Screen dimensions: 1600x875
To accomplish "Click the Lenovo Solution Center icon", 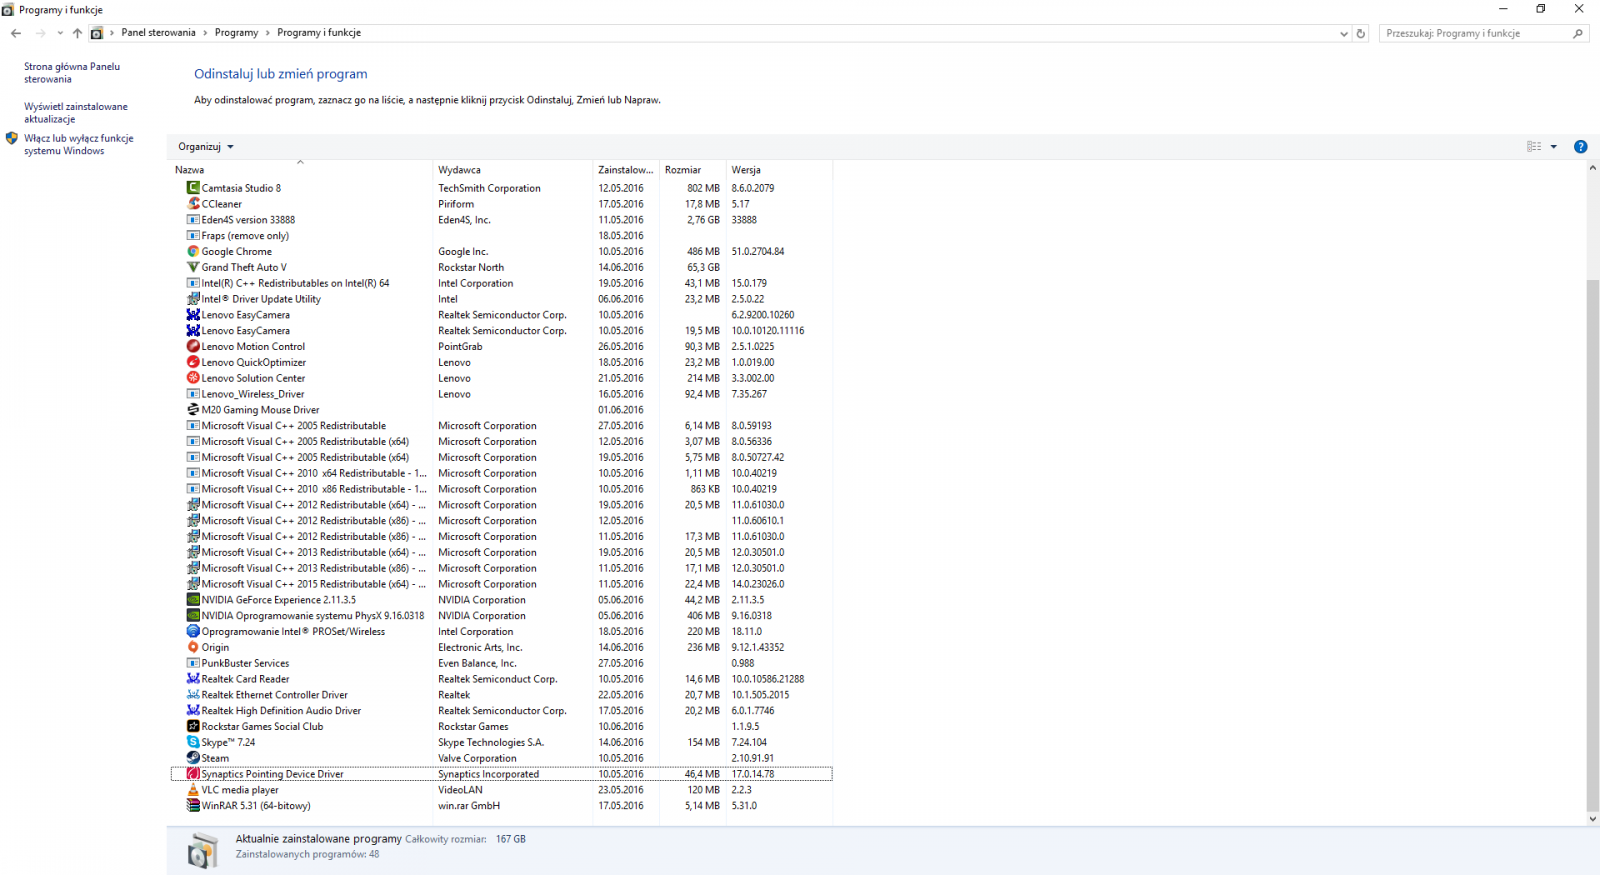I will 193,378.
